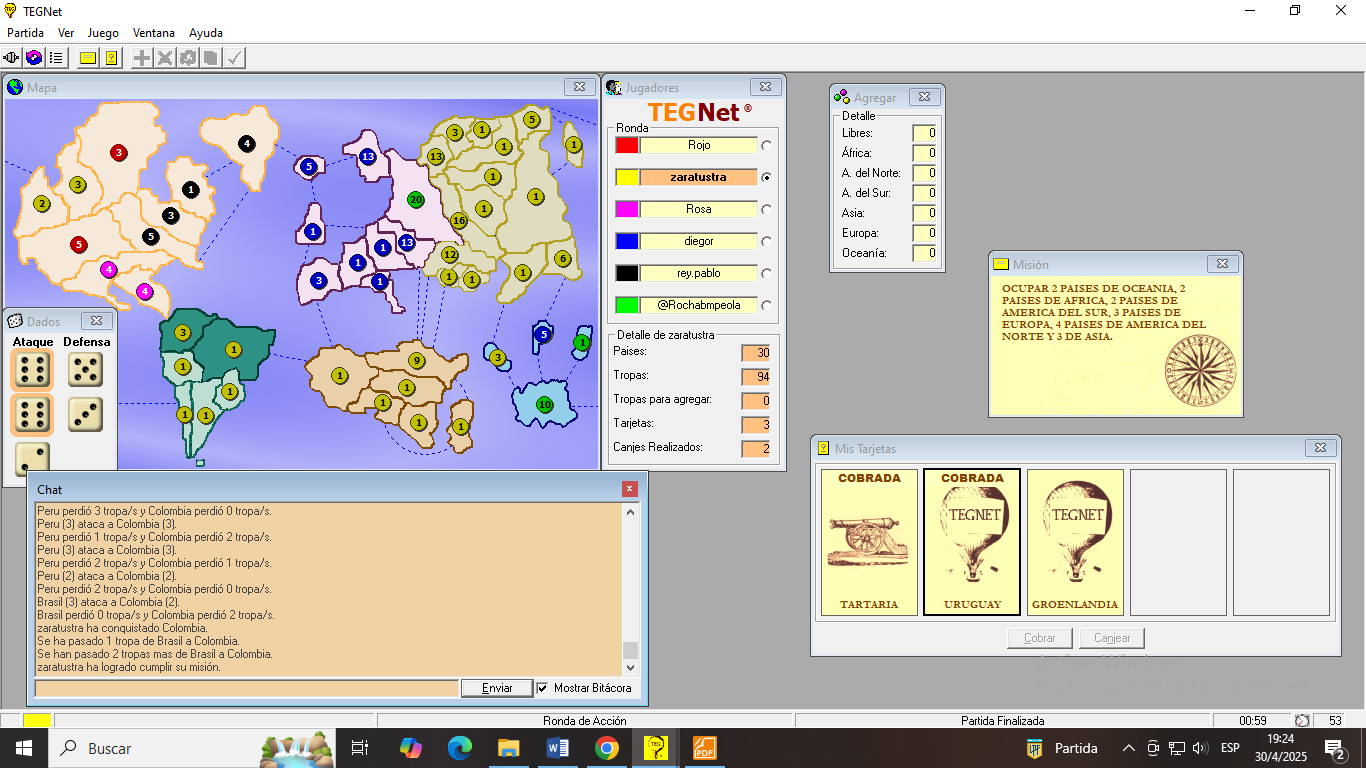
Task: Click the Copilot icon on the taskbar
Action: pyautogui.click(x=411, y=748)
